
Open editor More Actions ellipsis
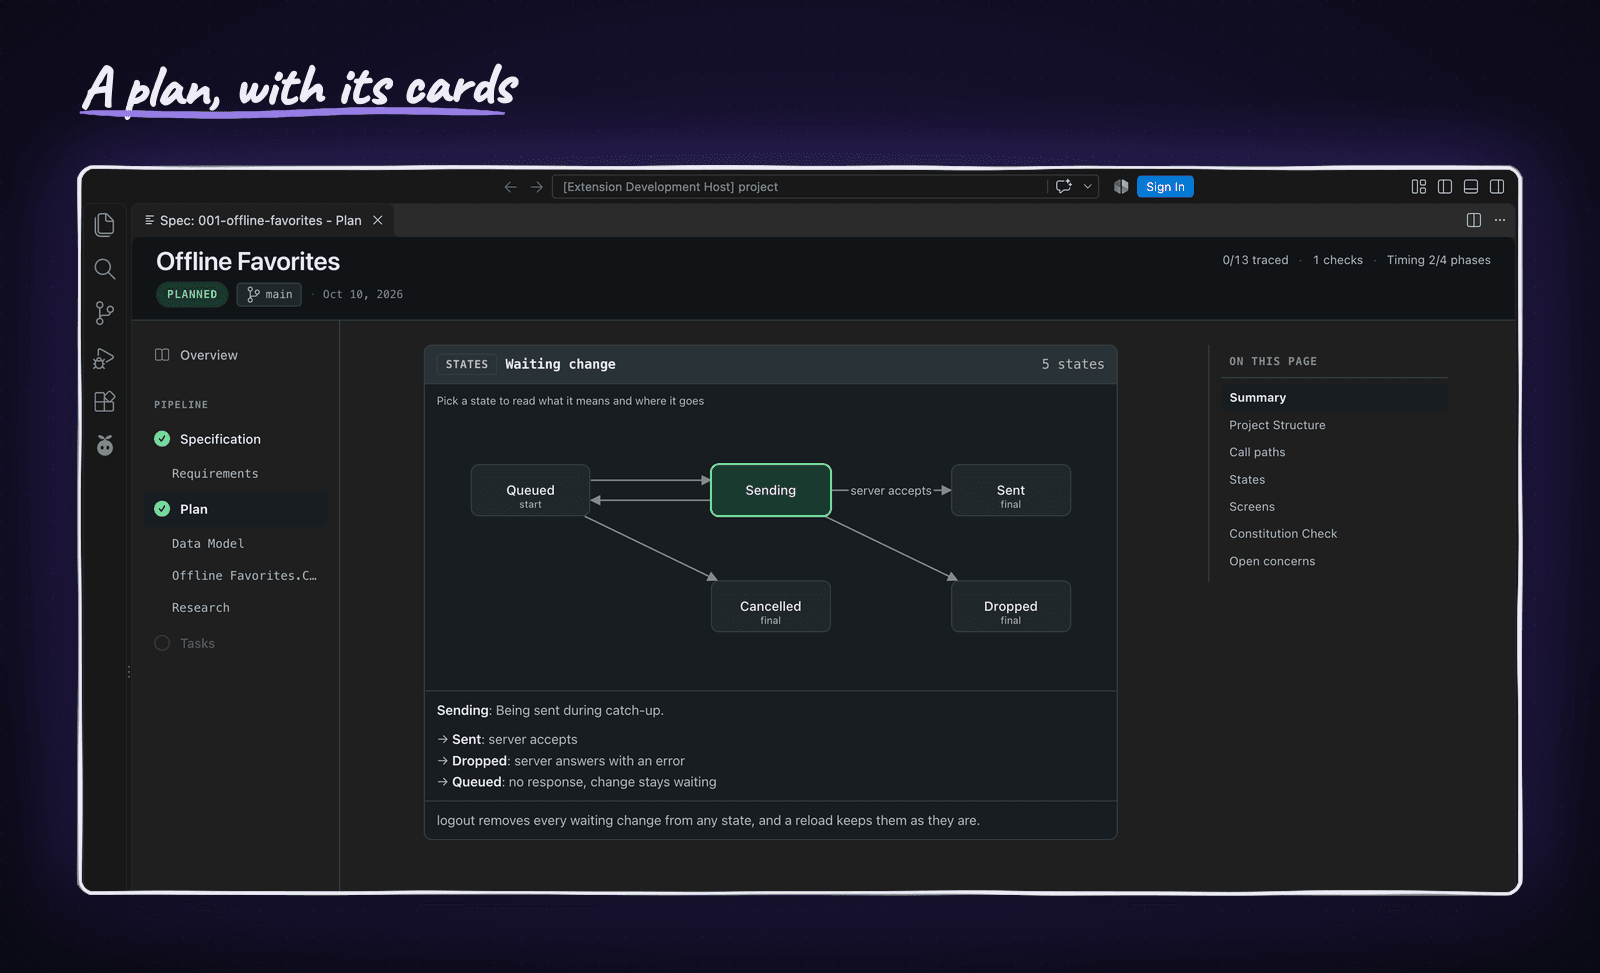pos(1500,220)
